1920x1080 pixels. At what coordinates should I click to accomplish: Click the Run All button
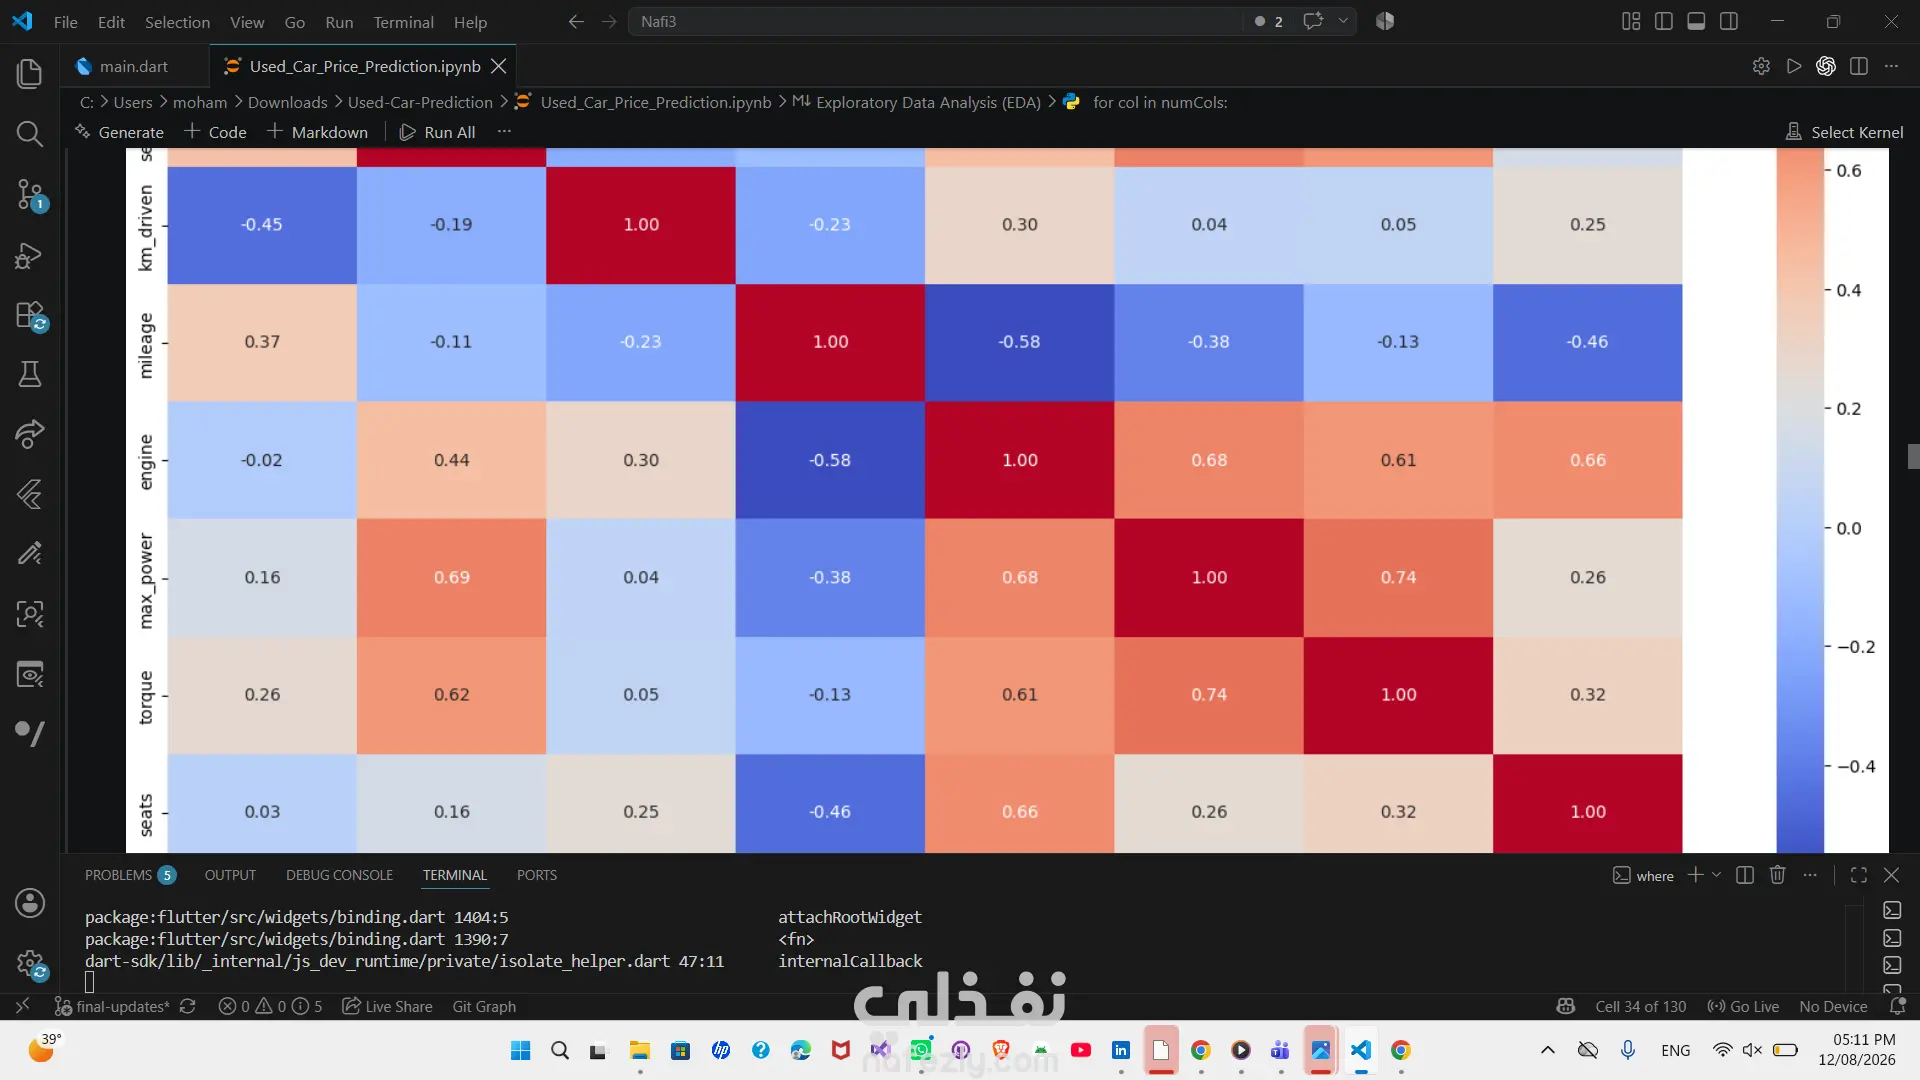tap(437, 132)
